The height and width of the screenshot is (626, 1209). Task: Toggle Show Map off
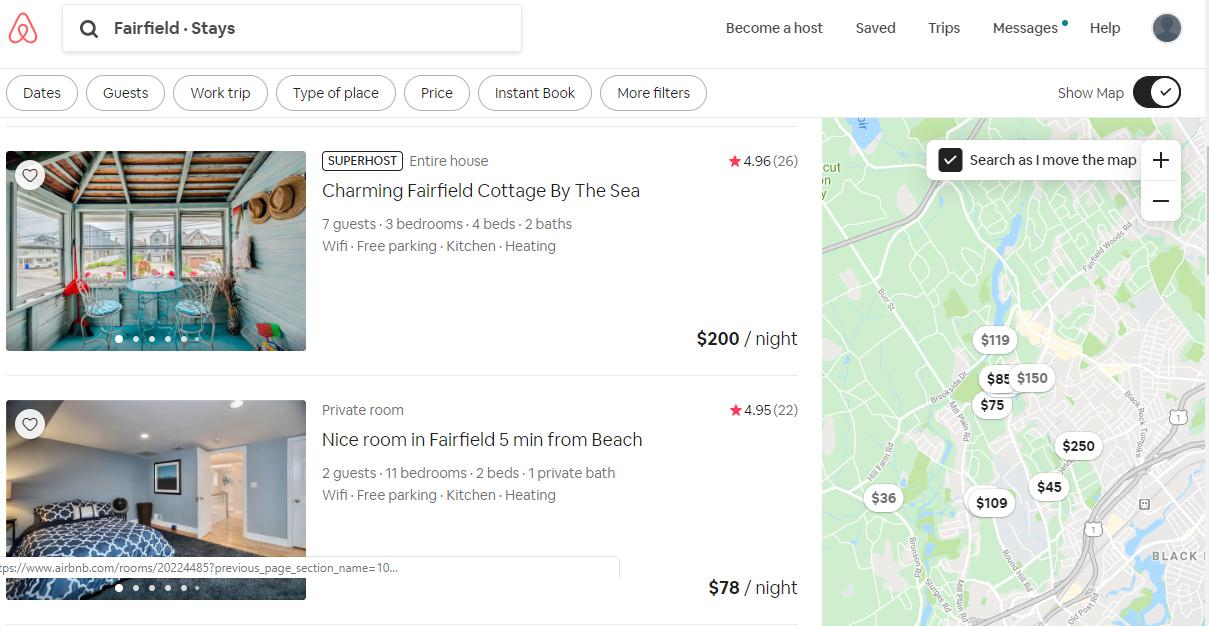click(x=1156, y=91)
